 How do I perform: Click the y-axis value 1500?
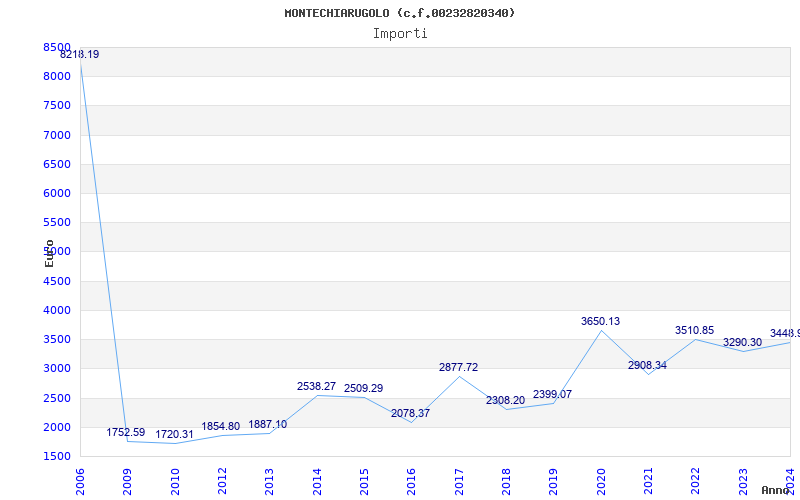pos(57,456)
